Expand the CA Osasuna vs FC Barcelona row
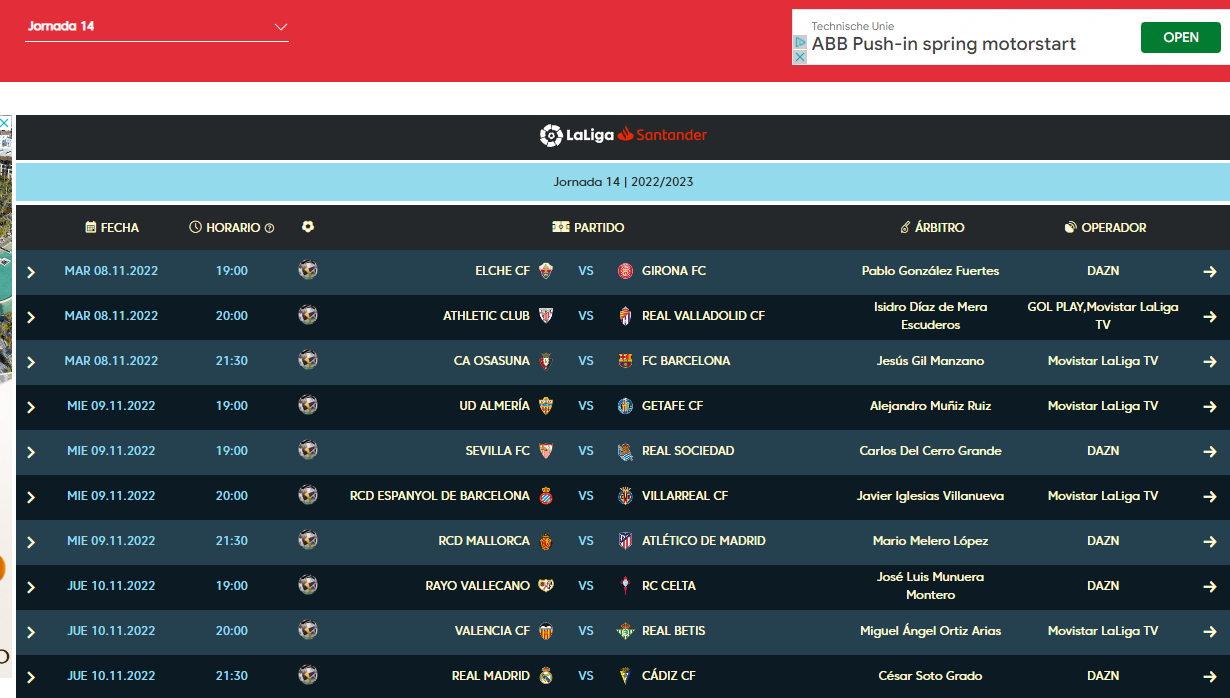Image resolution: width=1230 pixels, height=698 pixels. (31, 362)
